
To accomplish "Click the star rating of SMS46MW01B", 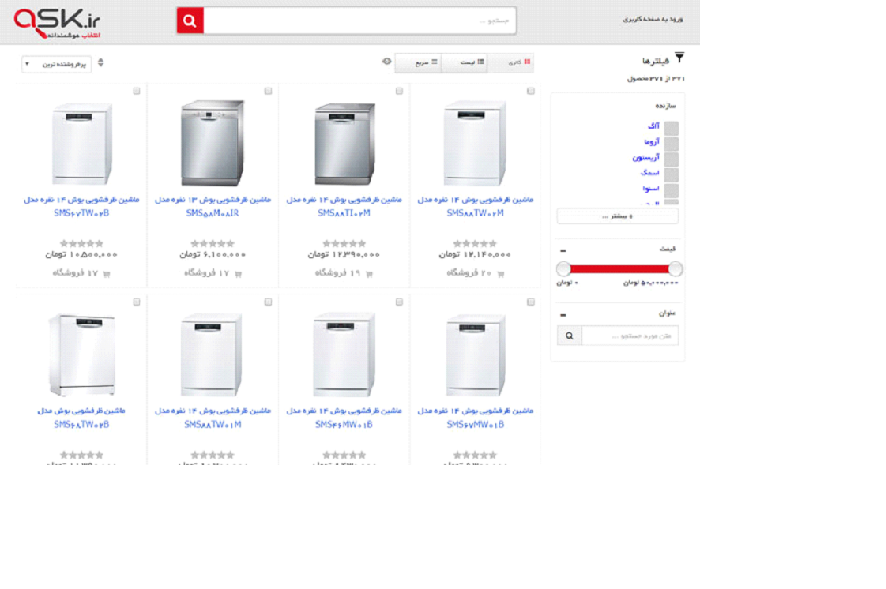I will pos(344,455).
